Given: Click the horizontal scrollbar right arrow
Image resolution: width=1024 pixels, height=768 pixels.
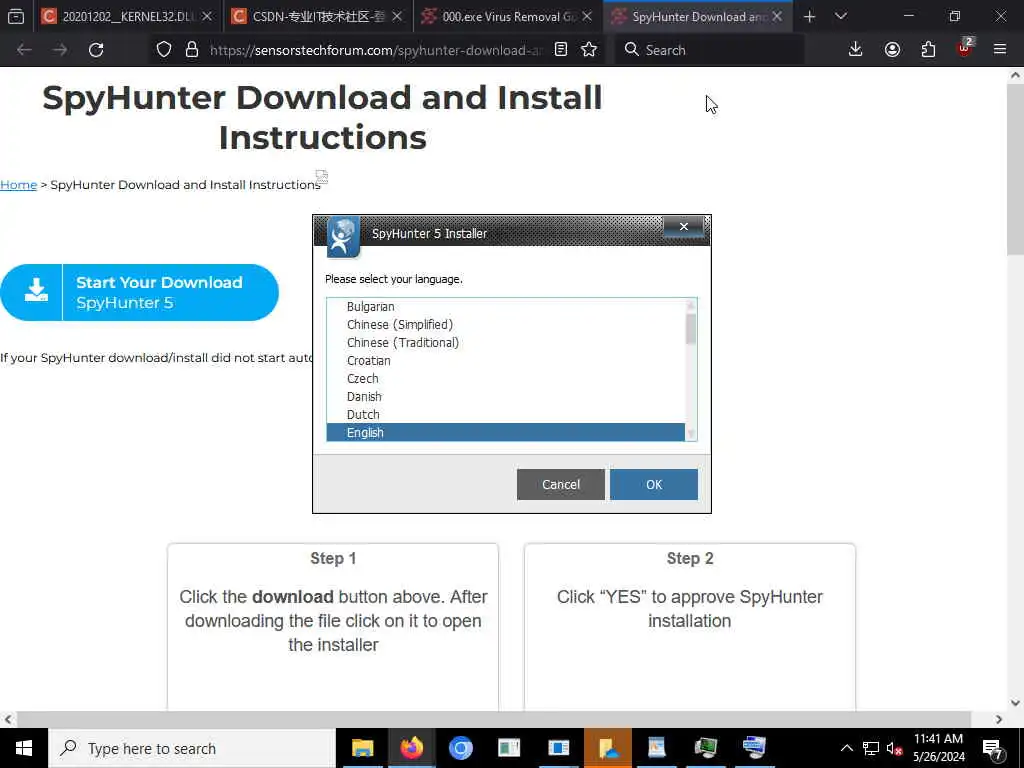Looking at the screenshot, I should 999,719.
